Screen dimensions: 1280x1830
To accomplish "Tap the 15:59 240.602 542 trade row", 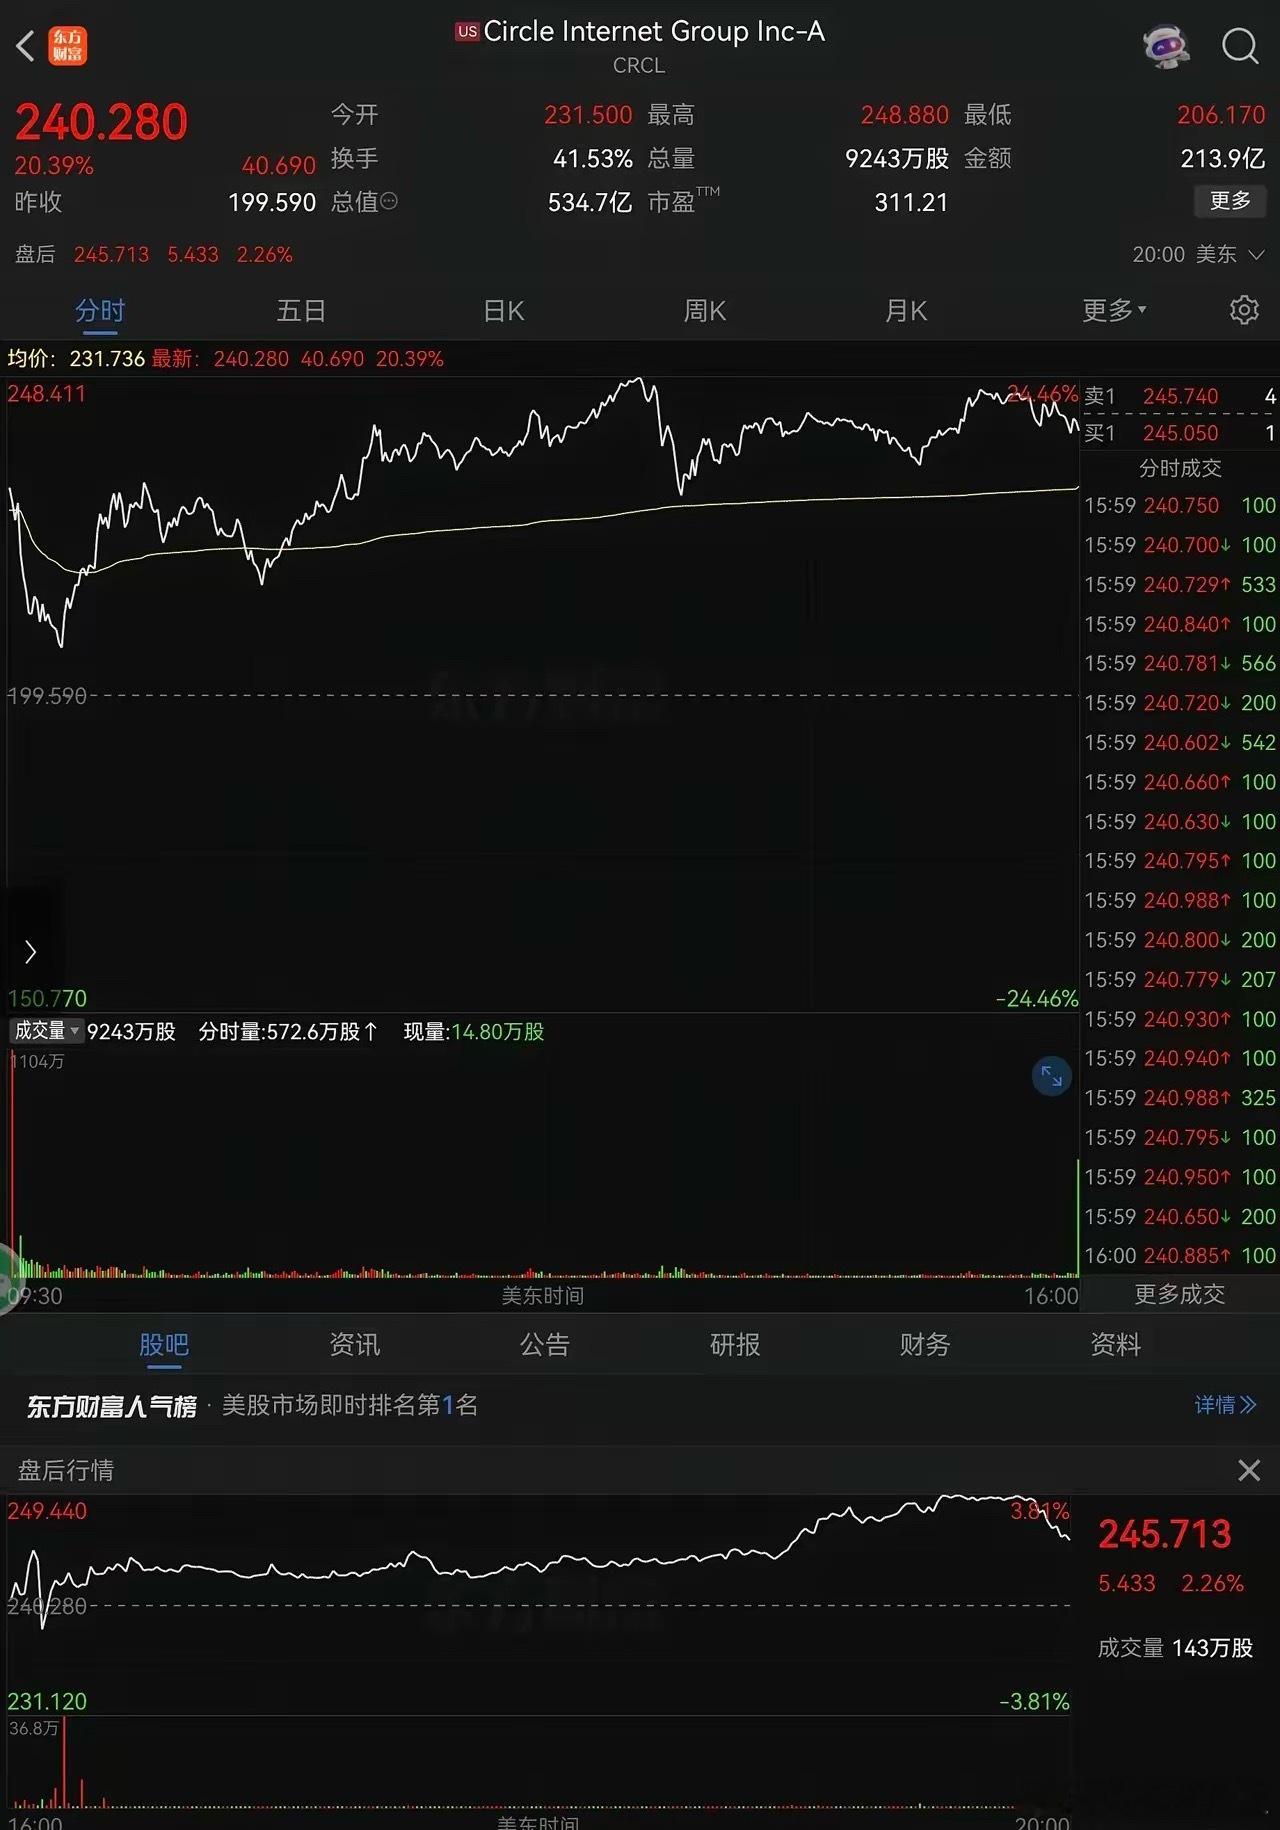I will coord(1180,742).
